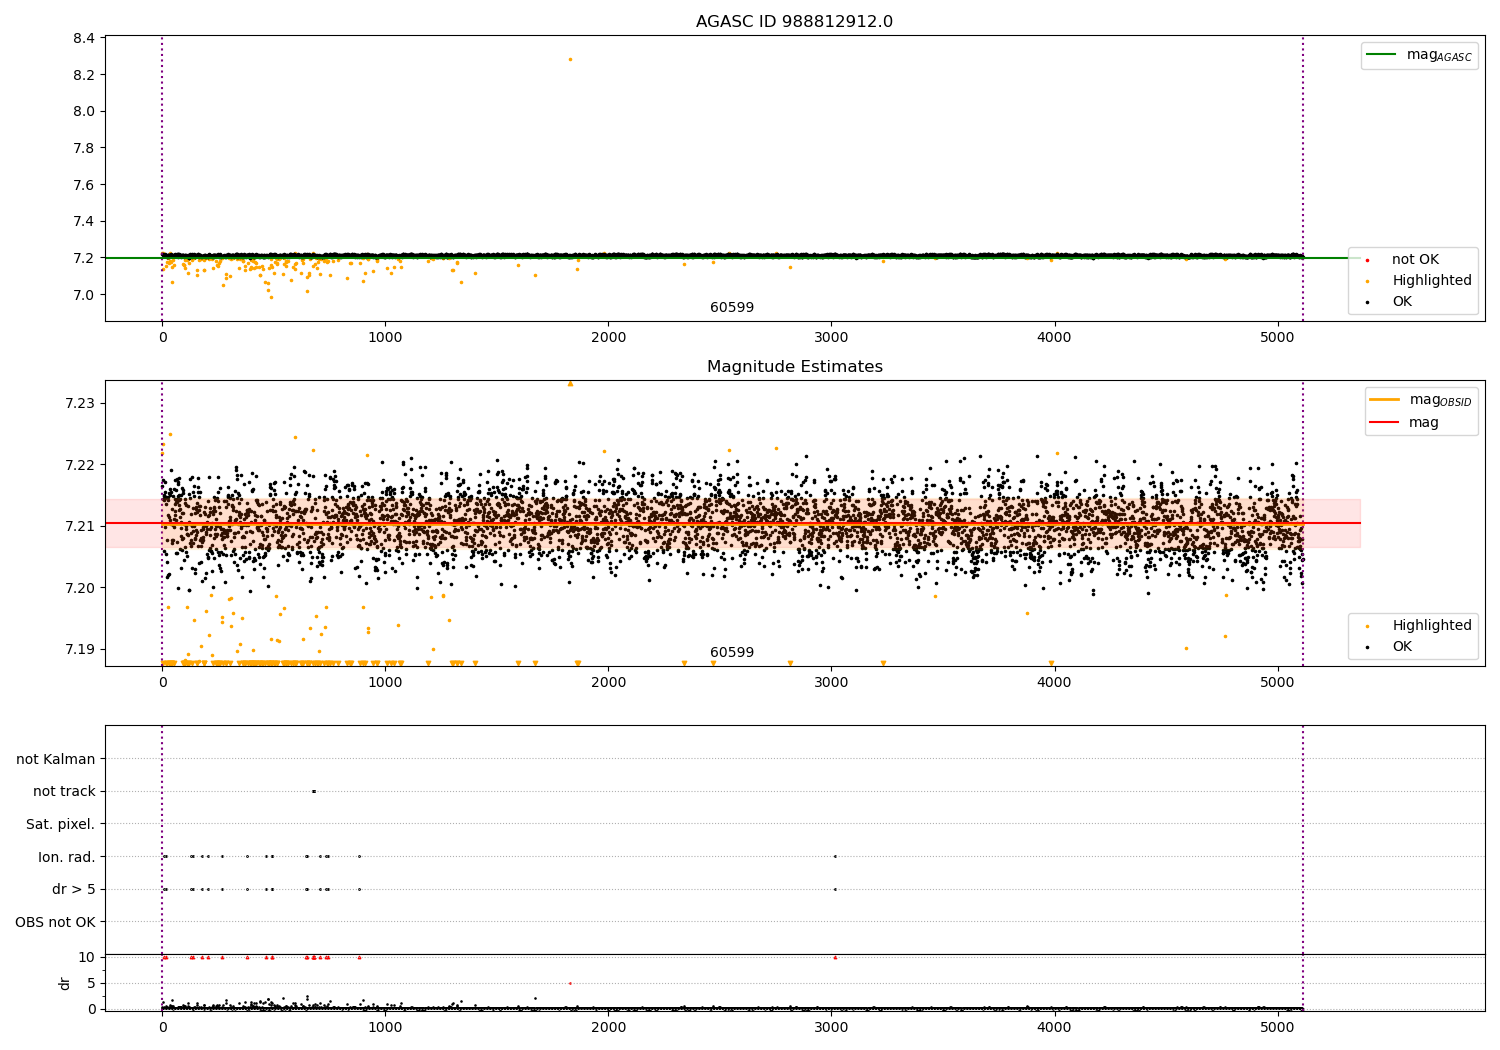The width and height of the screenshot is (1500, 1050).
Task: Click the '7.0' y-axis tick in top plot
Action: 84,295
